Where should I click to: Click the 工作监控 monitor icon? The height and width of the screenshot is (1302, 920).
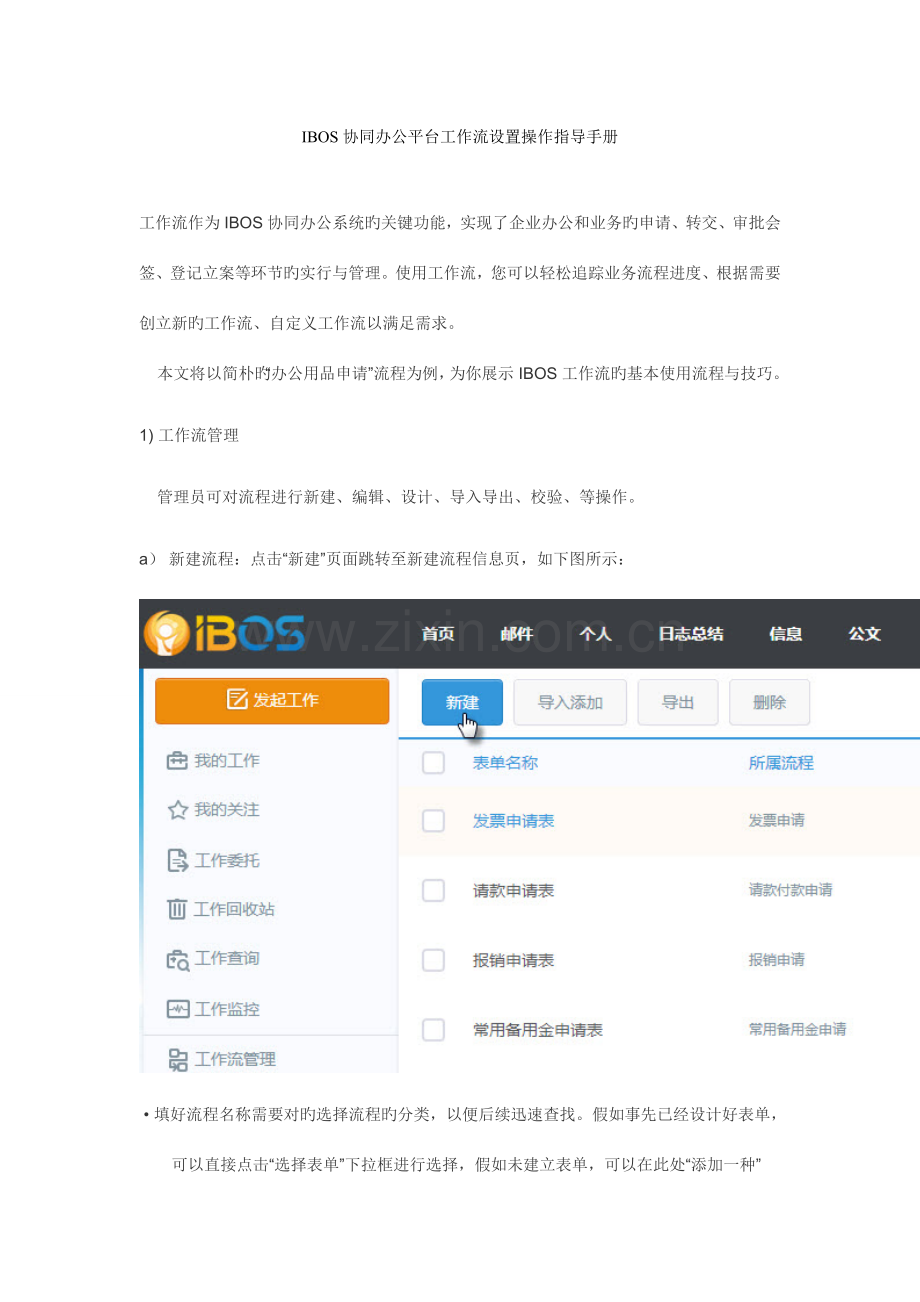click(x=177, y=1009)
